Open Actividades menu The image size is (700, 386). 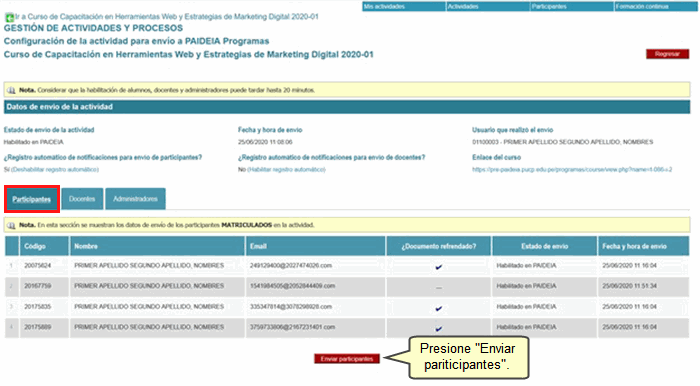tap(488, 7)
